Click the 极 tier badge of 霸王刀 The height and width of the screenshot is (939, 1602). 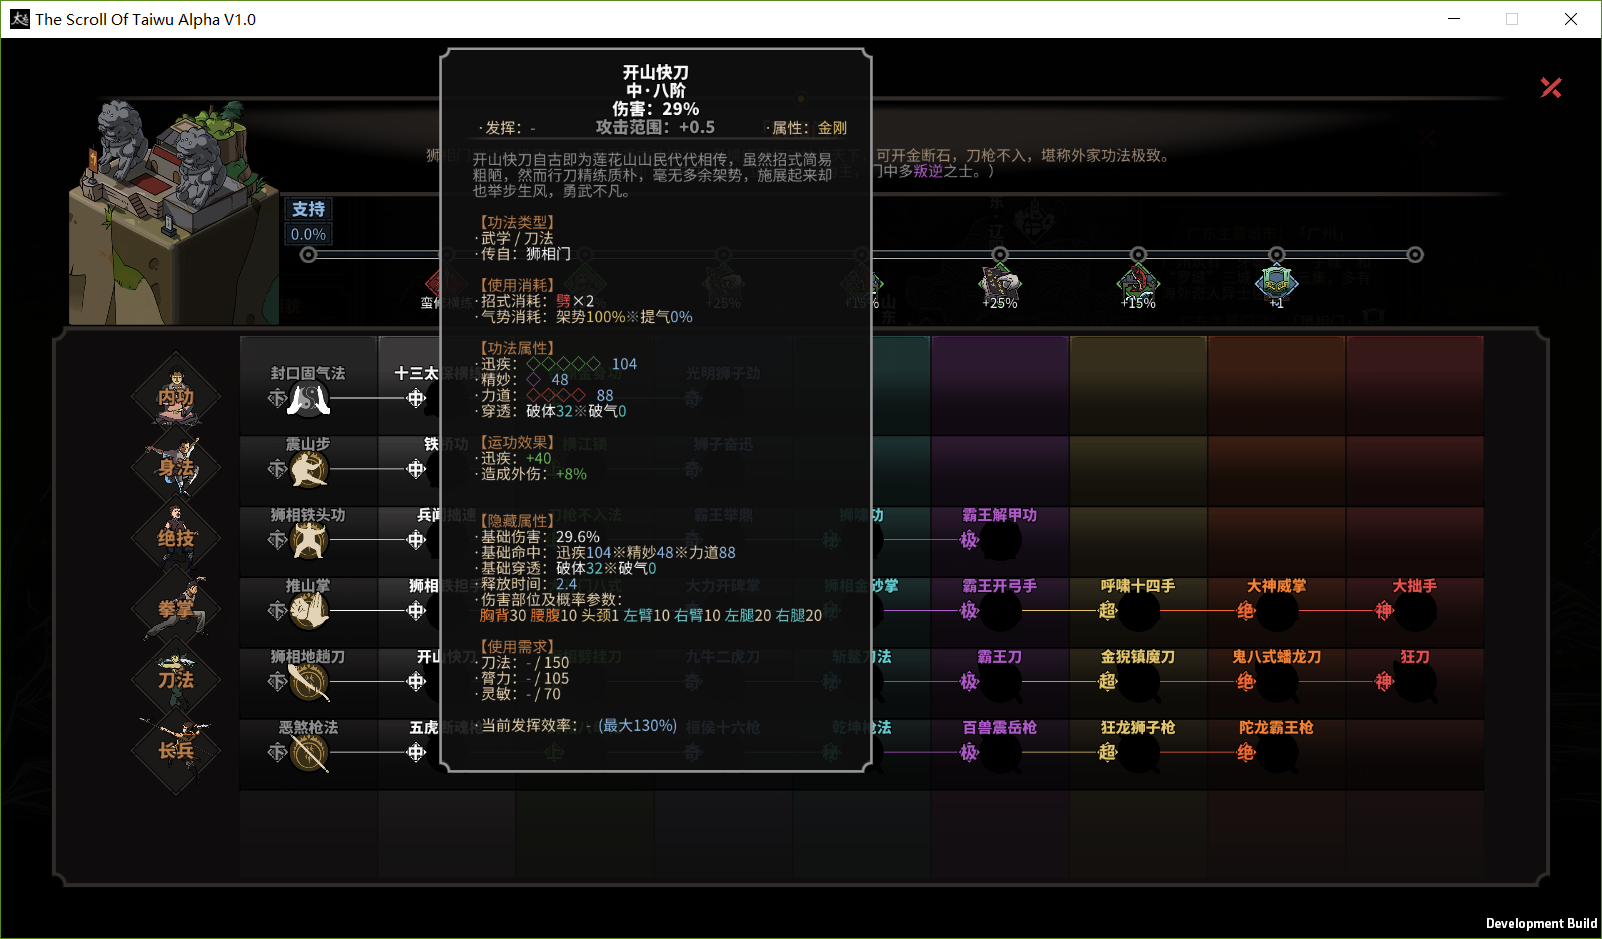pyautogui.click(x=969, y=682)
